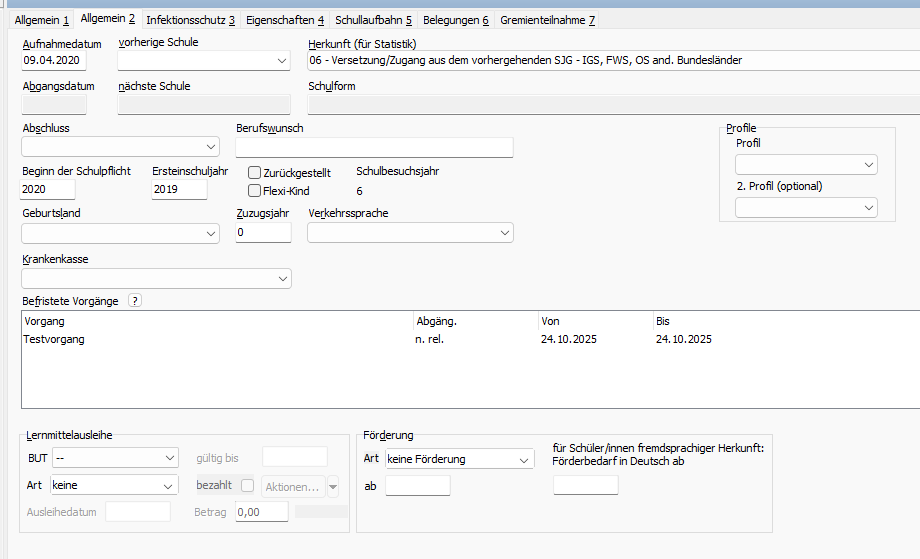Screen dimensions: 920x559
Task: Enable the Zurückgestellt checkbox
Action: click(254, 173)
